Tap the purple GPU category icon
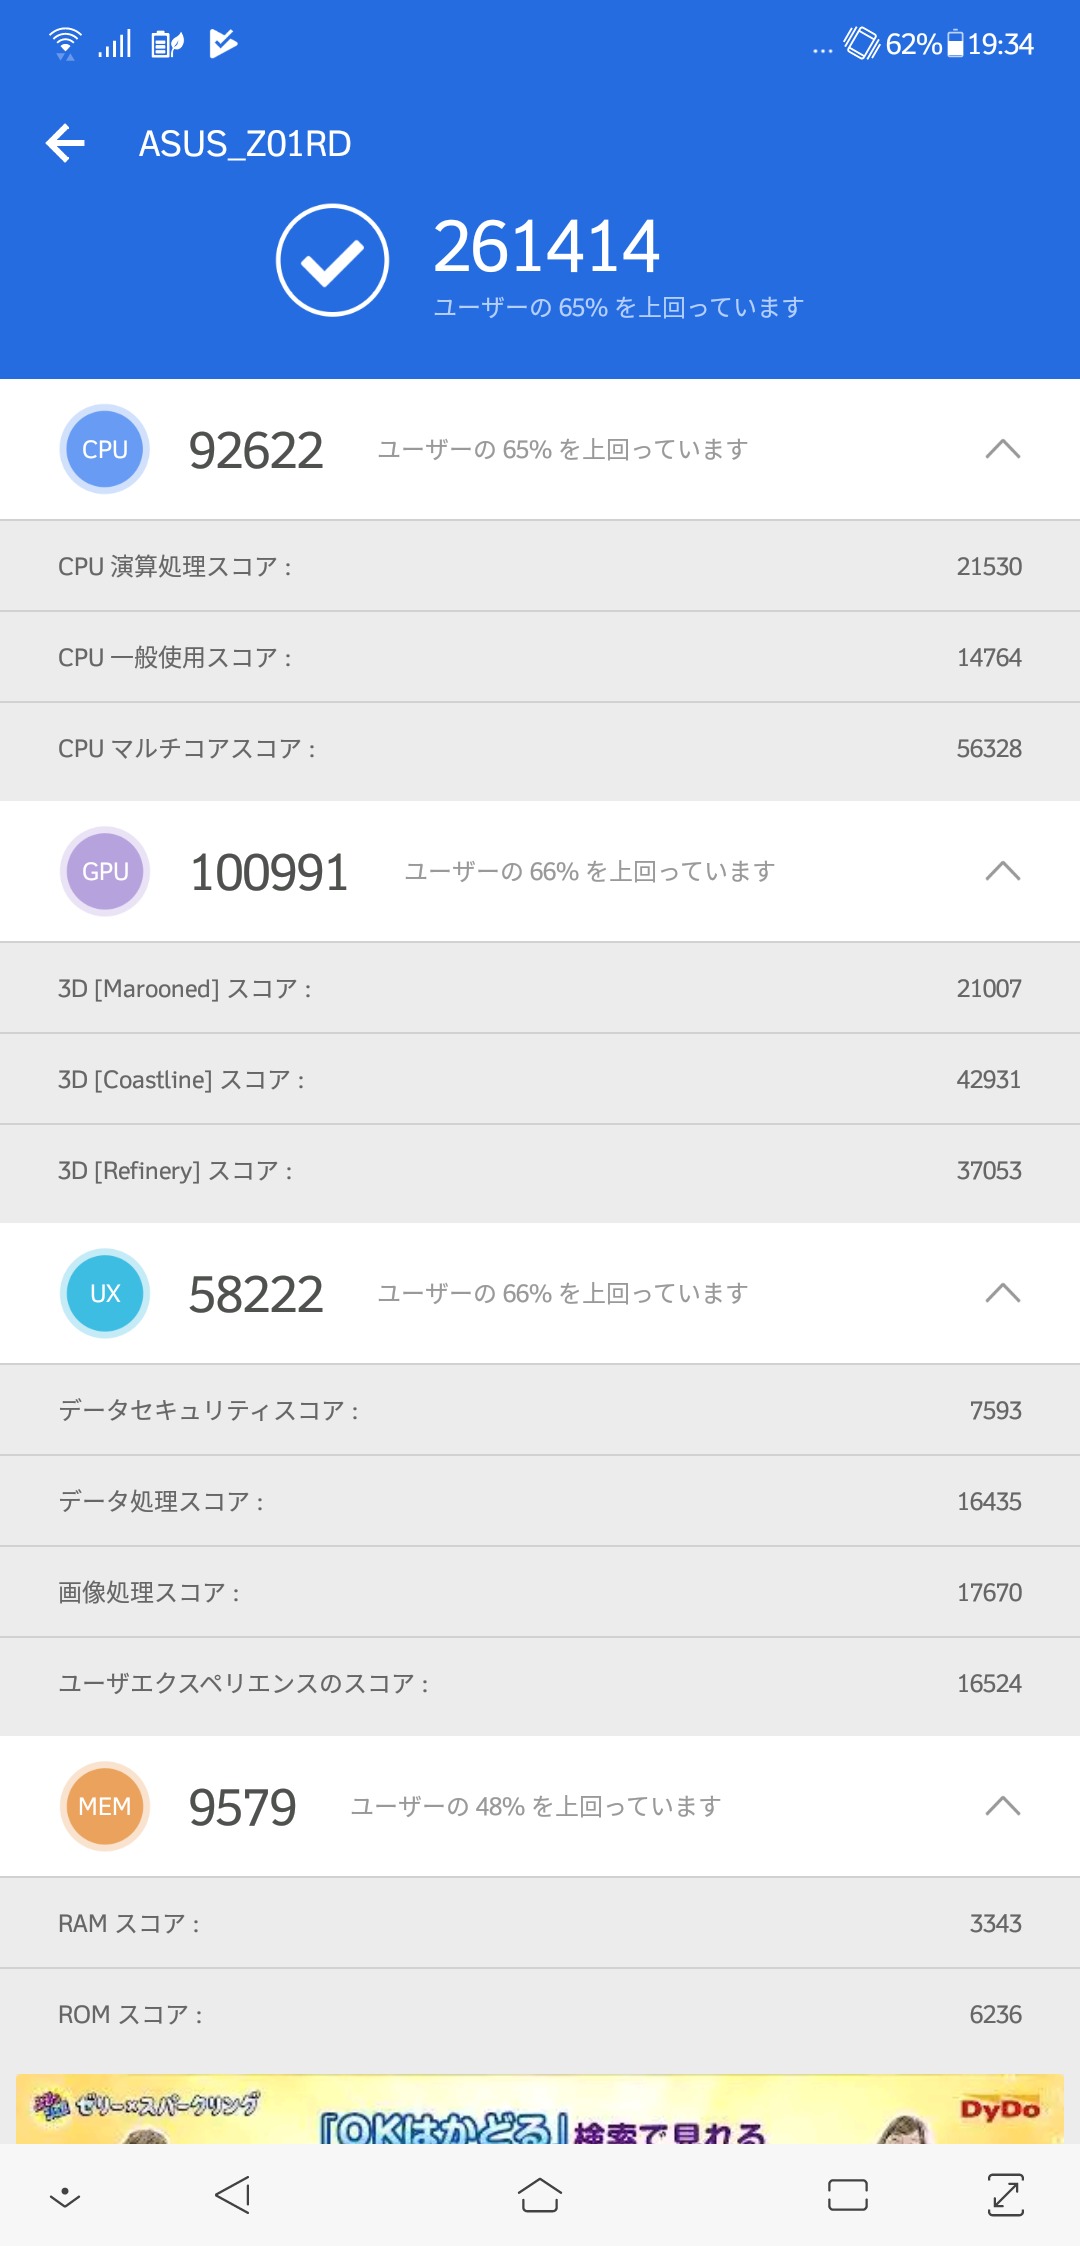 pyautogui.click(x=105, y=872)
